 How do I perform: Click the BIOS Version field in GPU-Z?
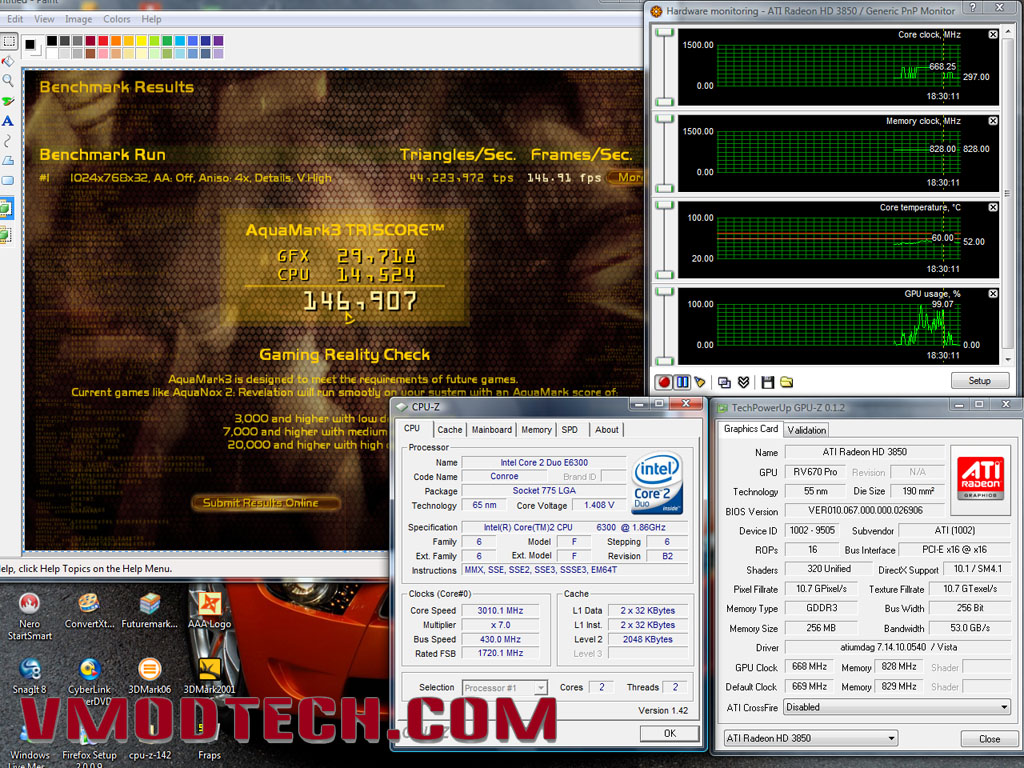[865, 511]
